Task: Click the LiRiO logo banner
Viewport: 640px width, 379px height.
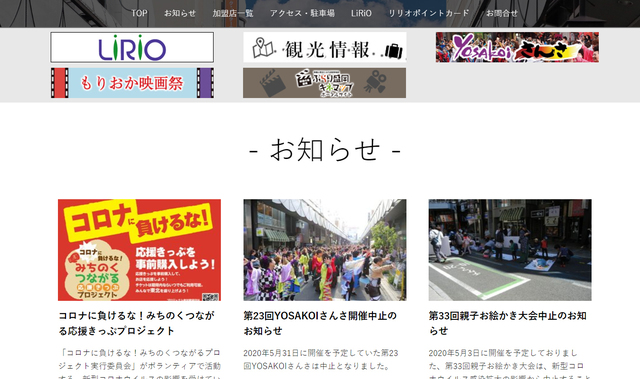Action: tap(132, 47)
